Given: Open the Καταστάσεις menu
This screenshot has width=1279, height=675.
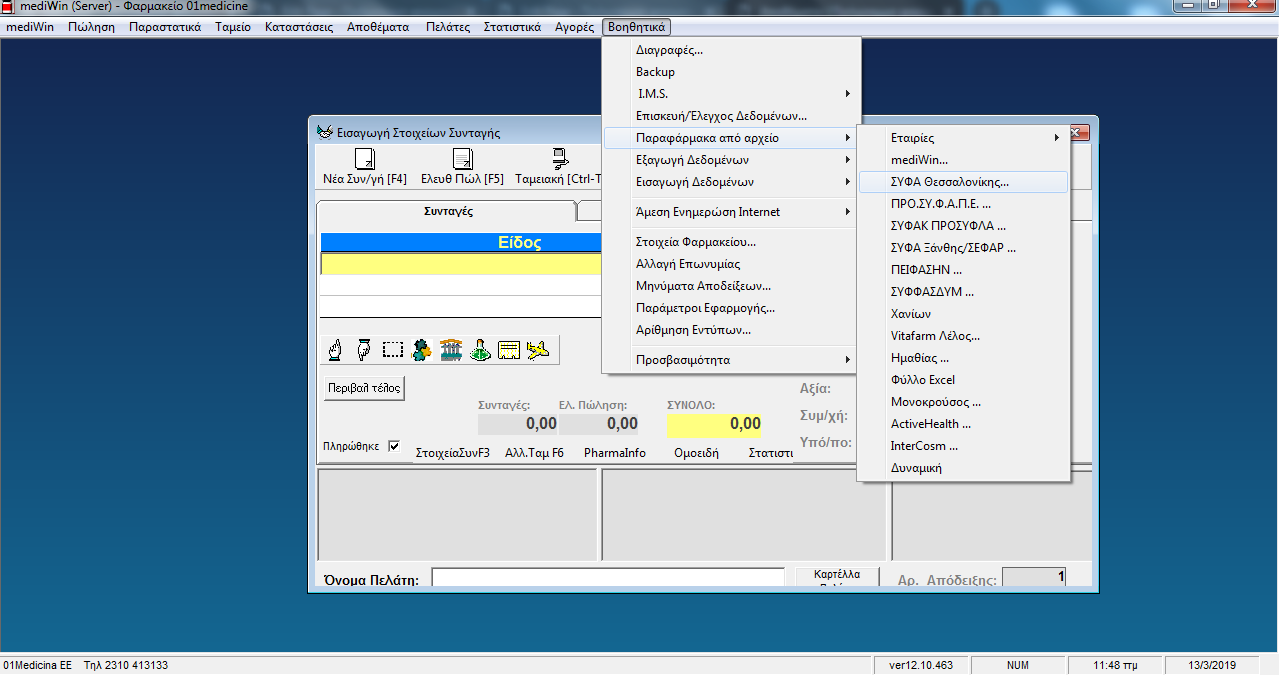Looking at the screenshot, I should coord(299,27).
